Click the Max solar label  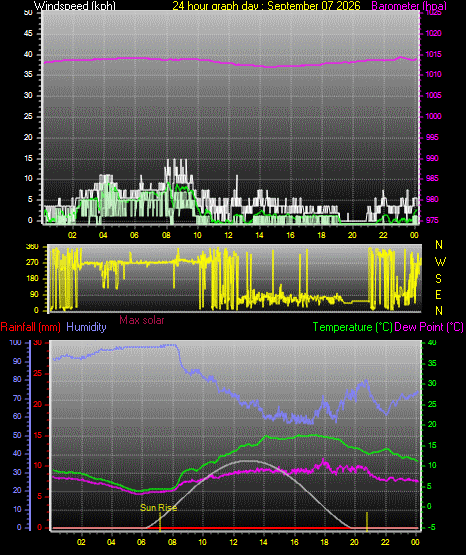point(142,320)
